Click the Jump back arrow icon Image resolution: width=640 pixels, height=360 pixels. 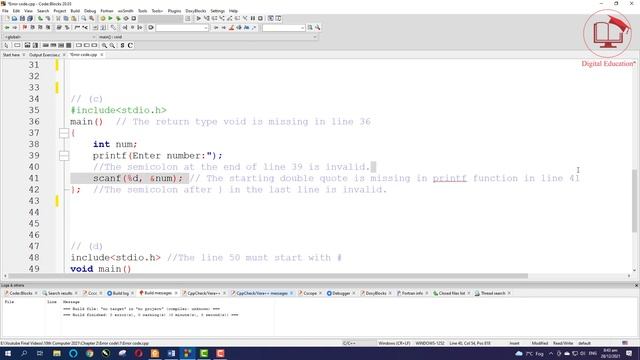7,27
